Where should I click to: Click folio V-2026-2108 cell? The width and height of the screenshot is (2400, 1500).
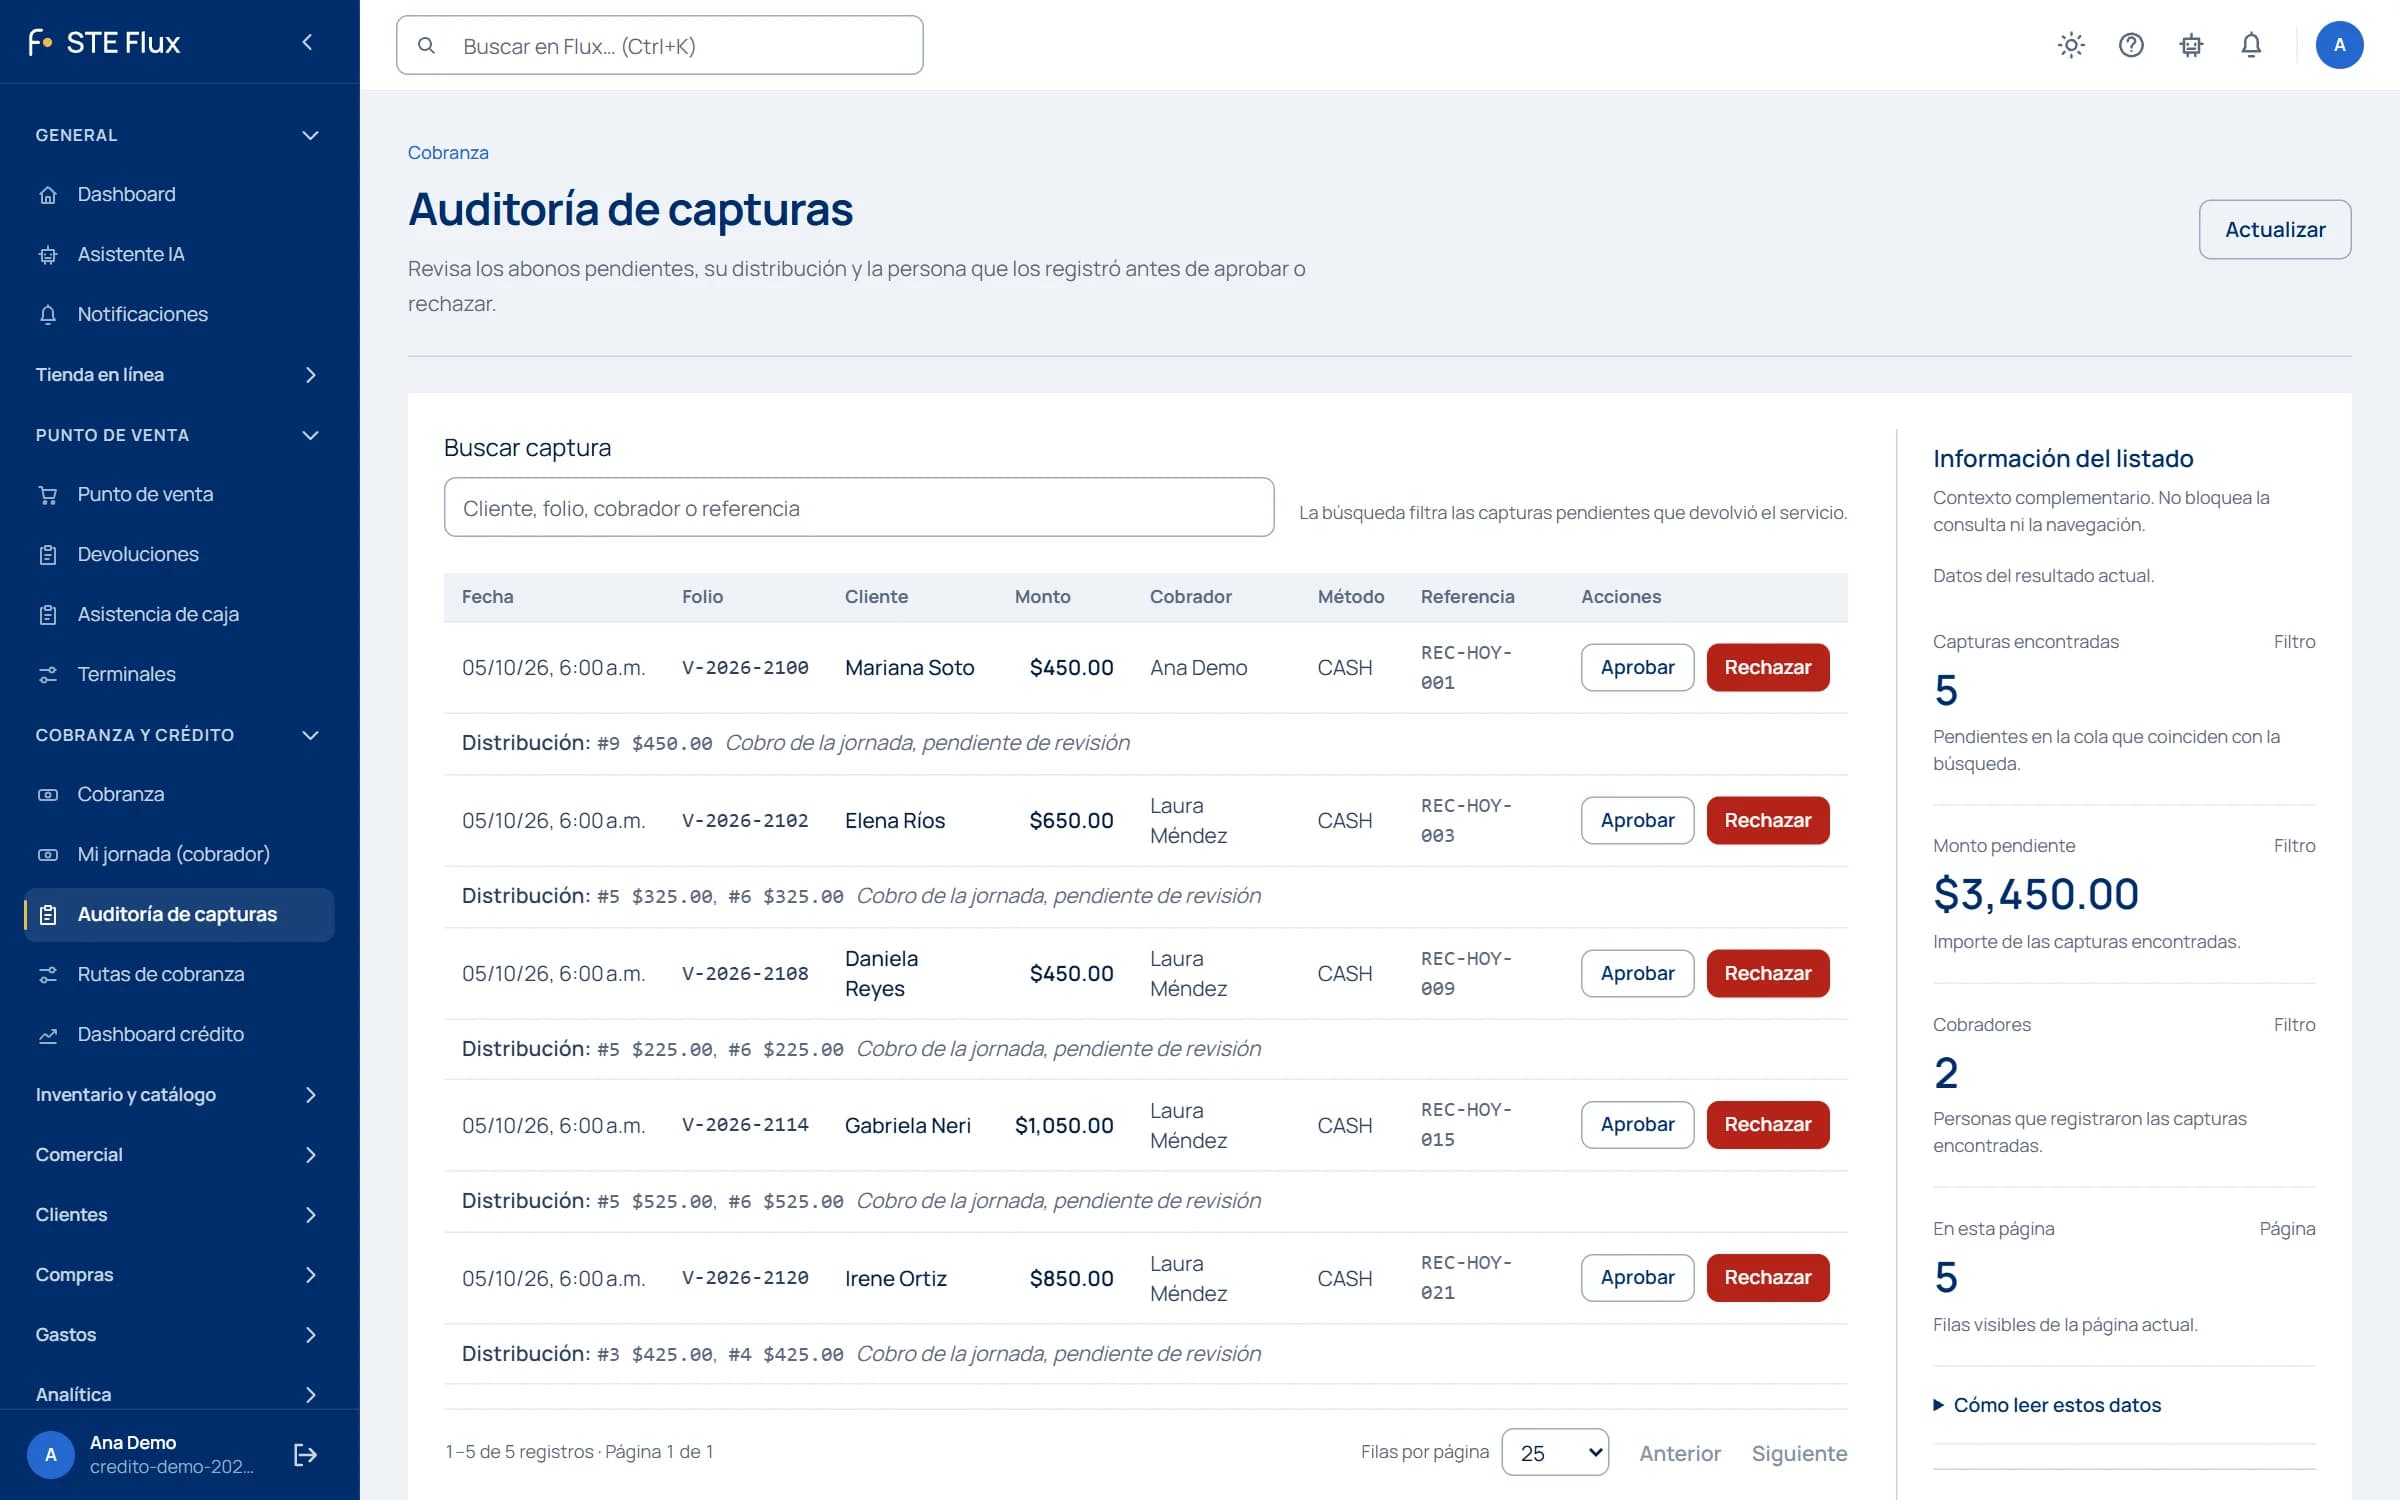(745, 973)
